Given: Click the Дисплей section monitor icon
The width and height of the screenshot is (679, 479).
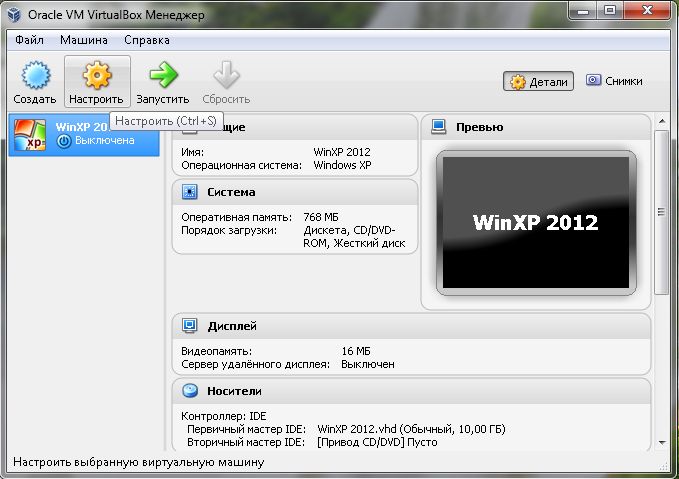Looking at the screenshot, I should 190,326.
